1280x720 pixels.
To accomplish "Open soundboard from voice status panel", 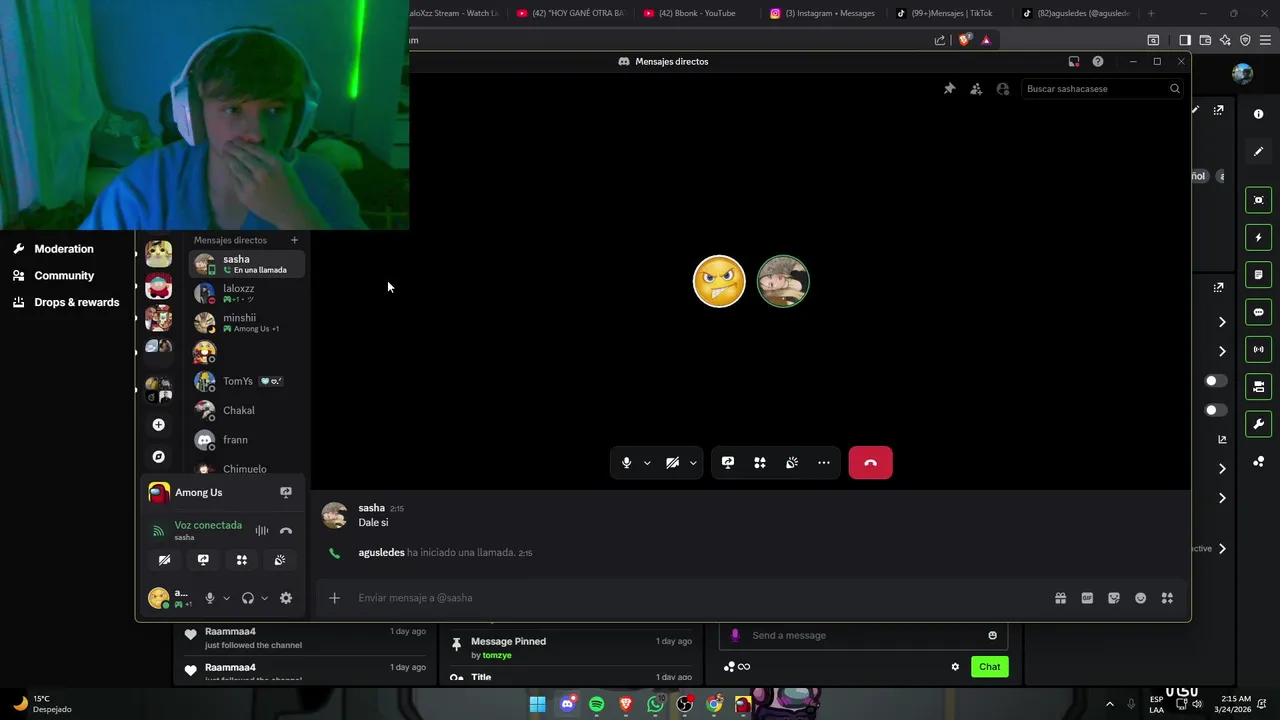I will 280,560.
